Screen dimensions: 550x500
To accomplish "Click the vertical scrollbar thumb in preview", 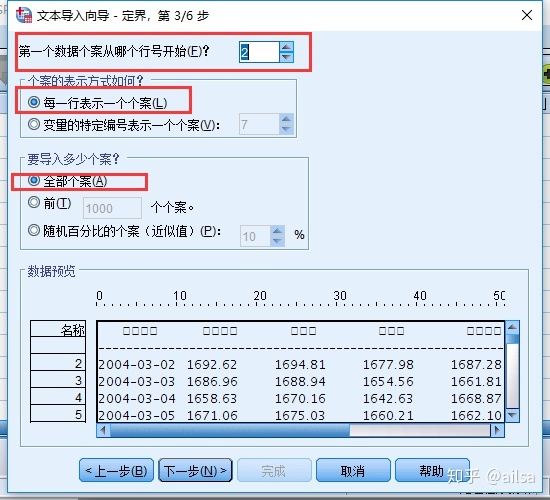I will point(512,339).
